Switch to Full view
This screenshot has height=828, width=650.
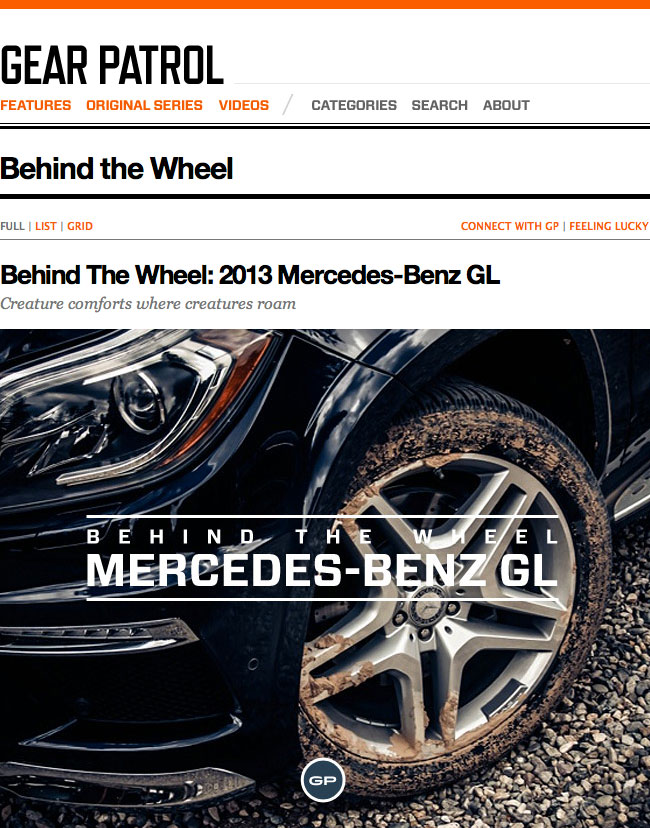(12, 226)
